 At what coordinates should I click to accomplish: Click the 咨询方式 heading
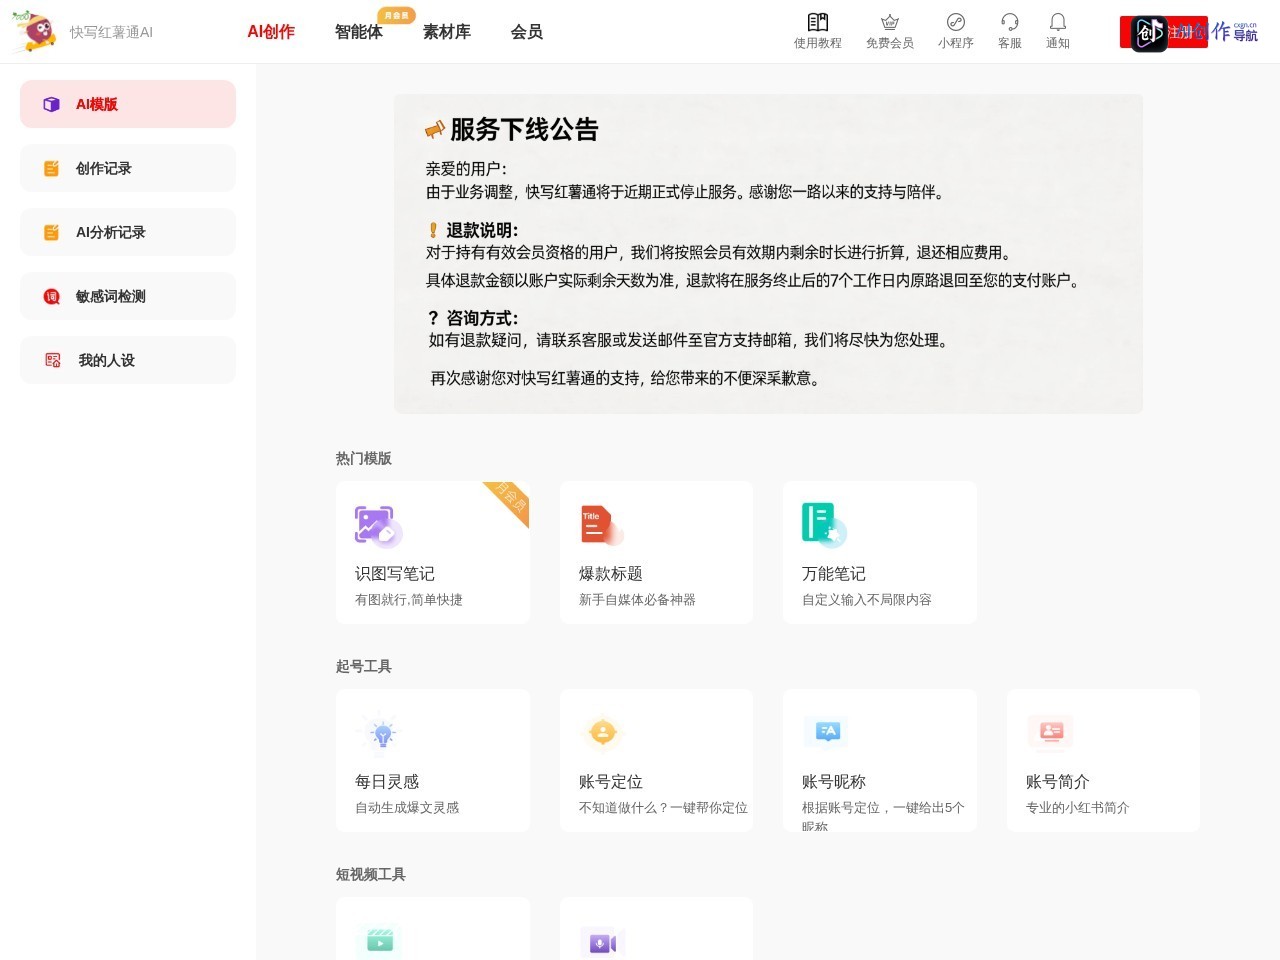click(482, 318)
